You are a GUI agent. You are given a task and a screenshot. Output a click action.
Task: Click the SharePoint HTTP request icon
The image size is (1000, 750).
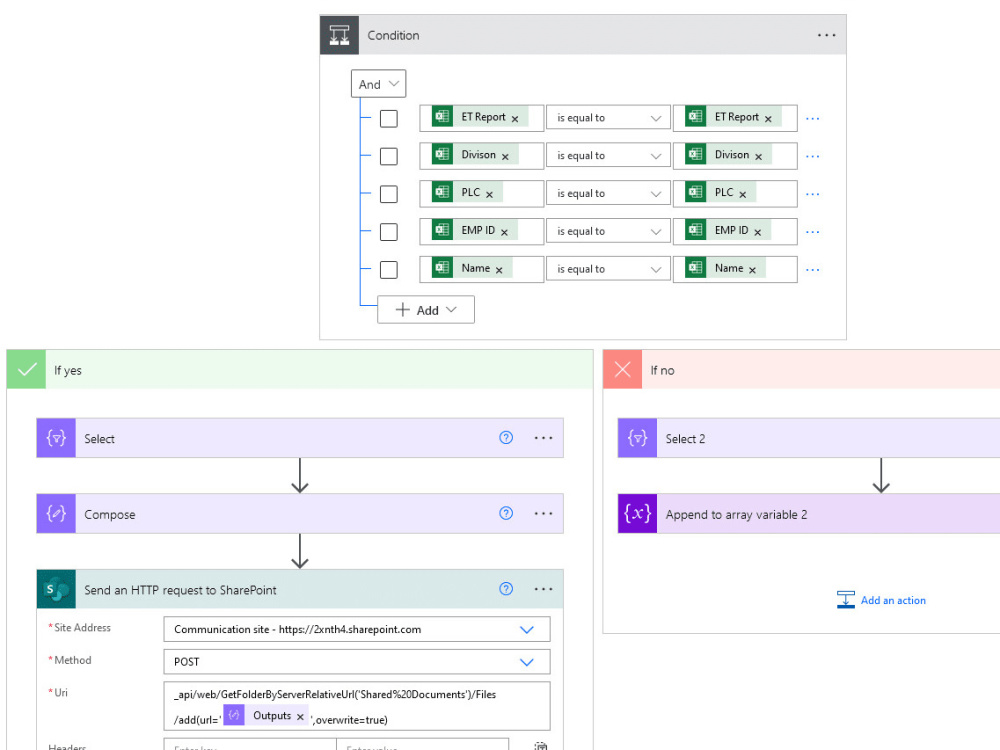click(x=56, y=589)
